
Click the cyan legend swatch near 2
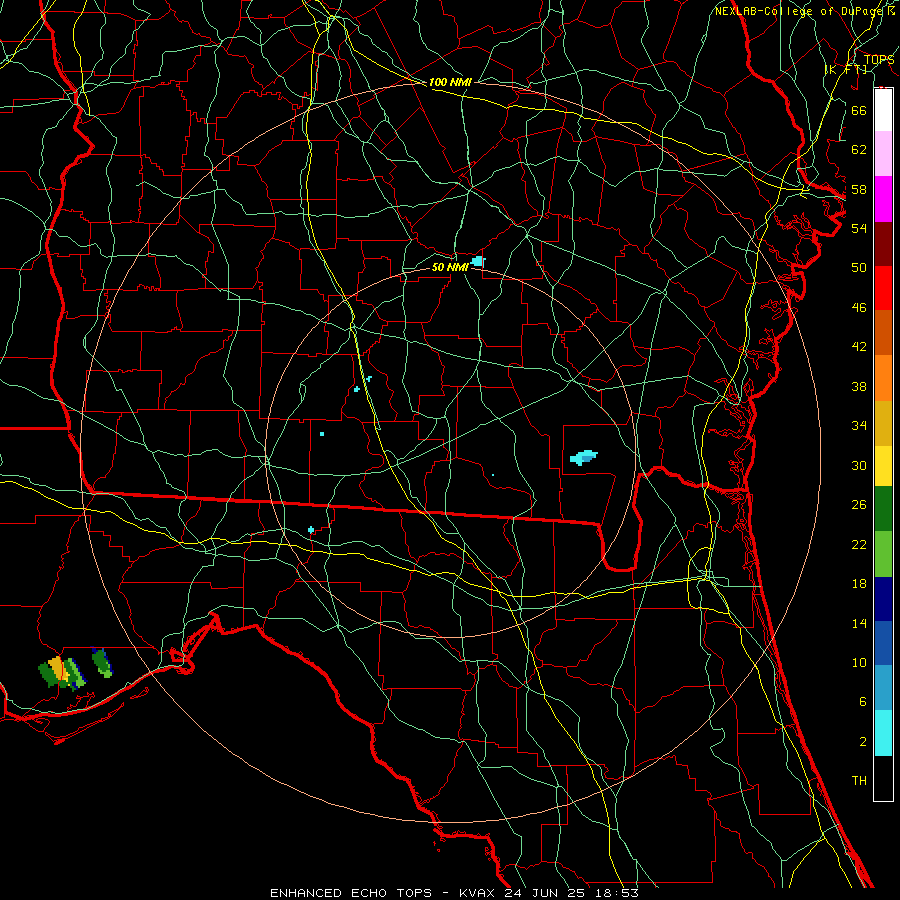(x=883, y=733)
